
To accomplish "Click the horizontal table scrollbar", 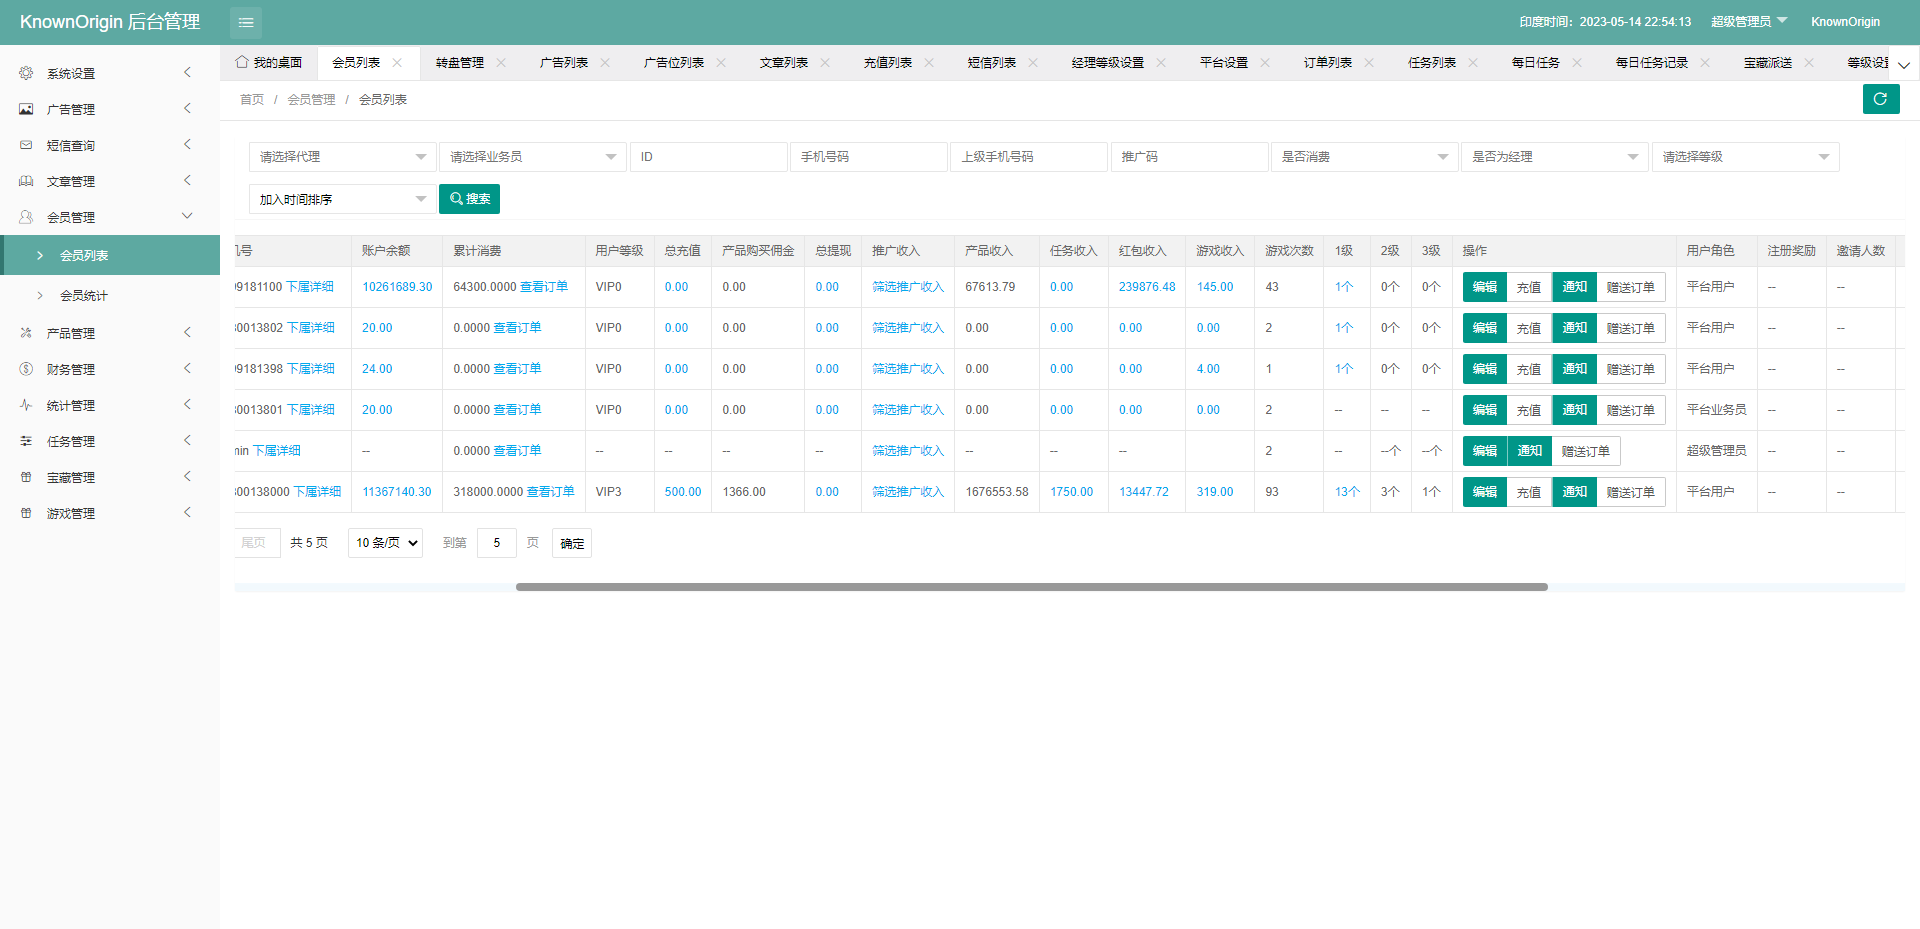I will coord(1031,587).
